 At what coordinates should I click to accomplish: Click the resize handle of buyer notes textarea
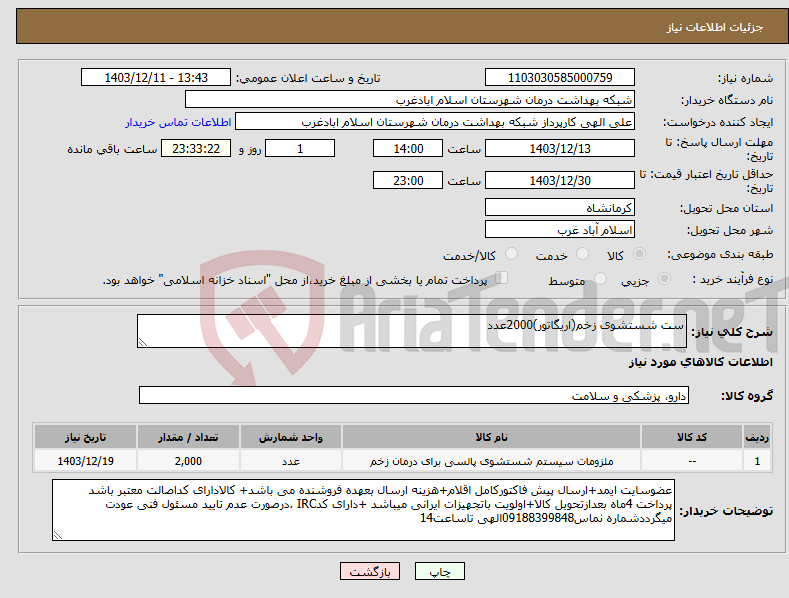(x=58, y=536)
